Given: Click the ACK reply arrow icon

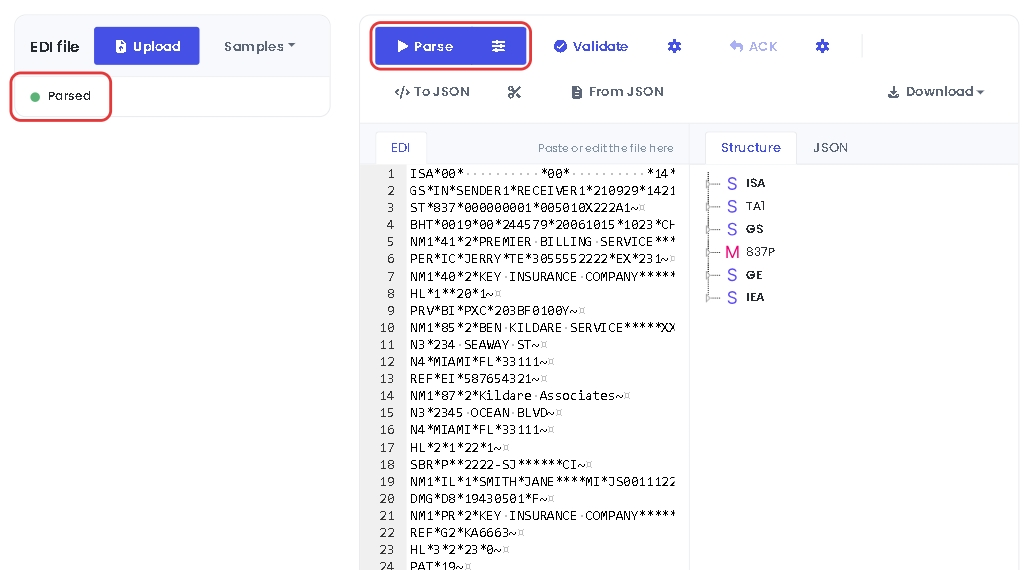Looking at the screenshot, I should (736, 46).
